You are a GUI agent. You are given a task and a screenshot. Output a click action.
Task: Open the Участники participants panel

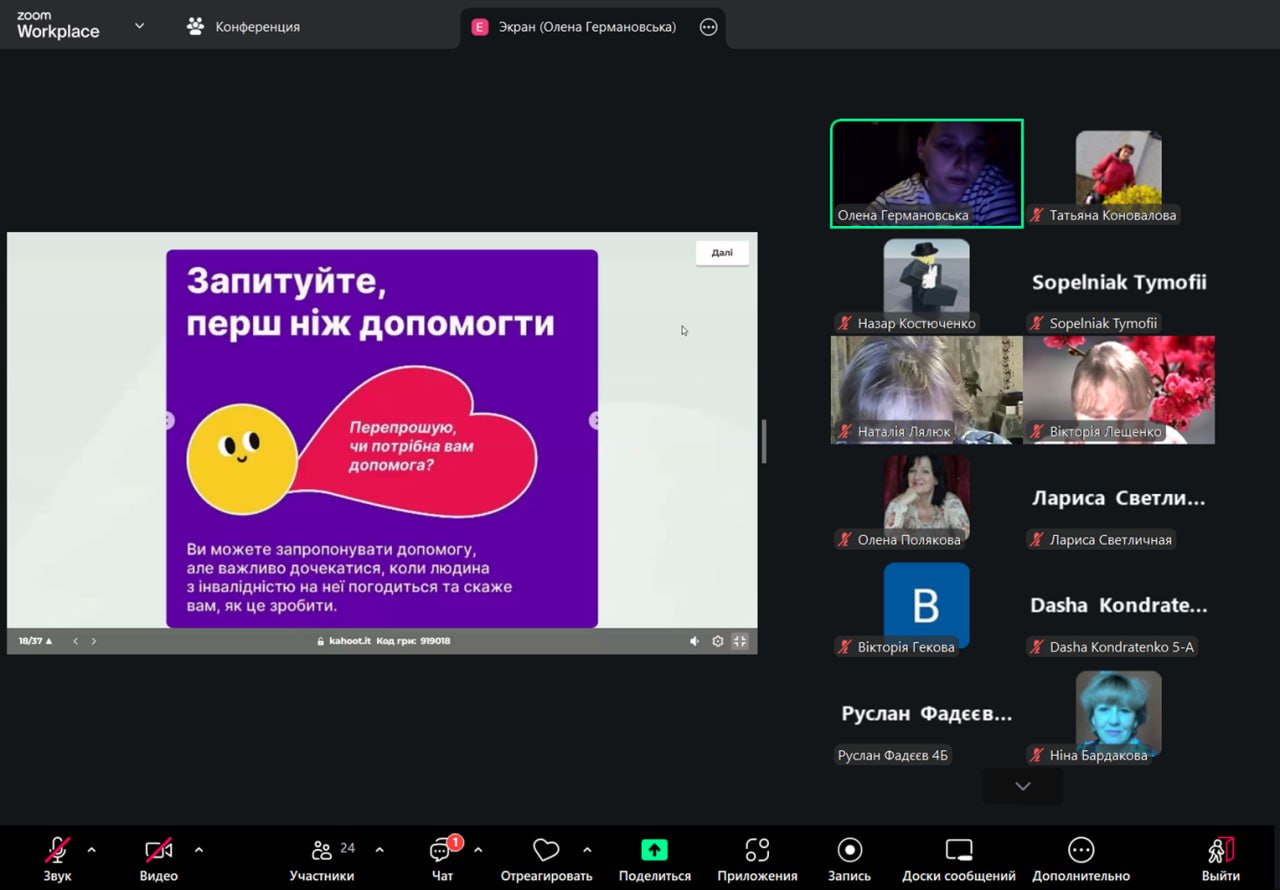pos(322,851)
